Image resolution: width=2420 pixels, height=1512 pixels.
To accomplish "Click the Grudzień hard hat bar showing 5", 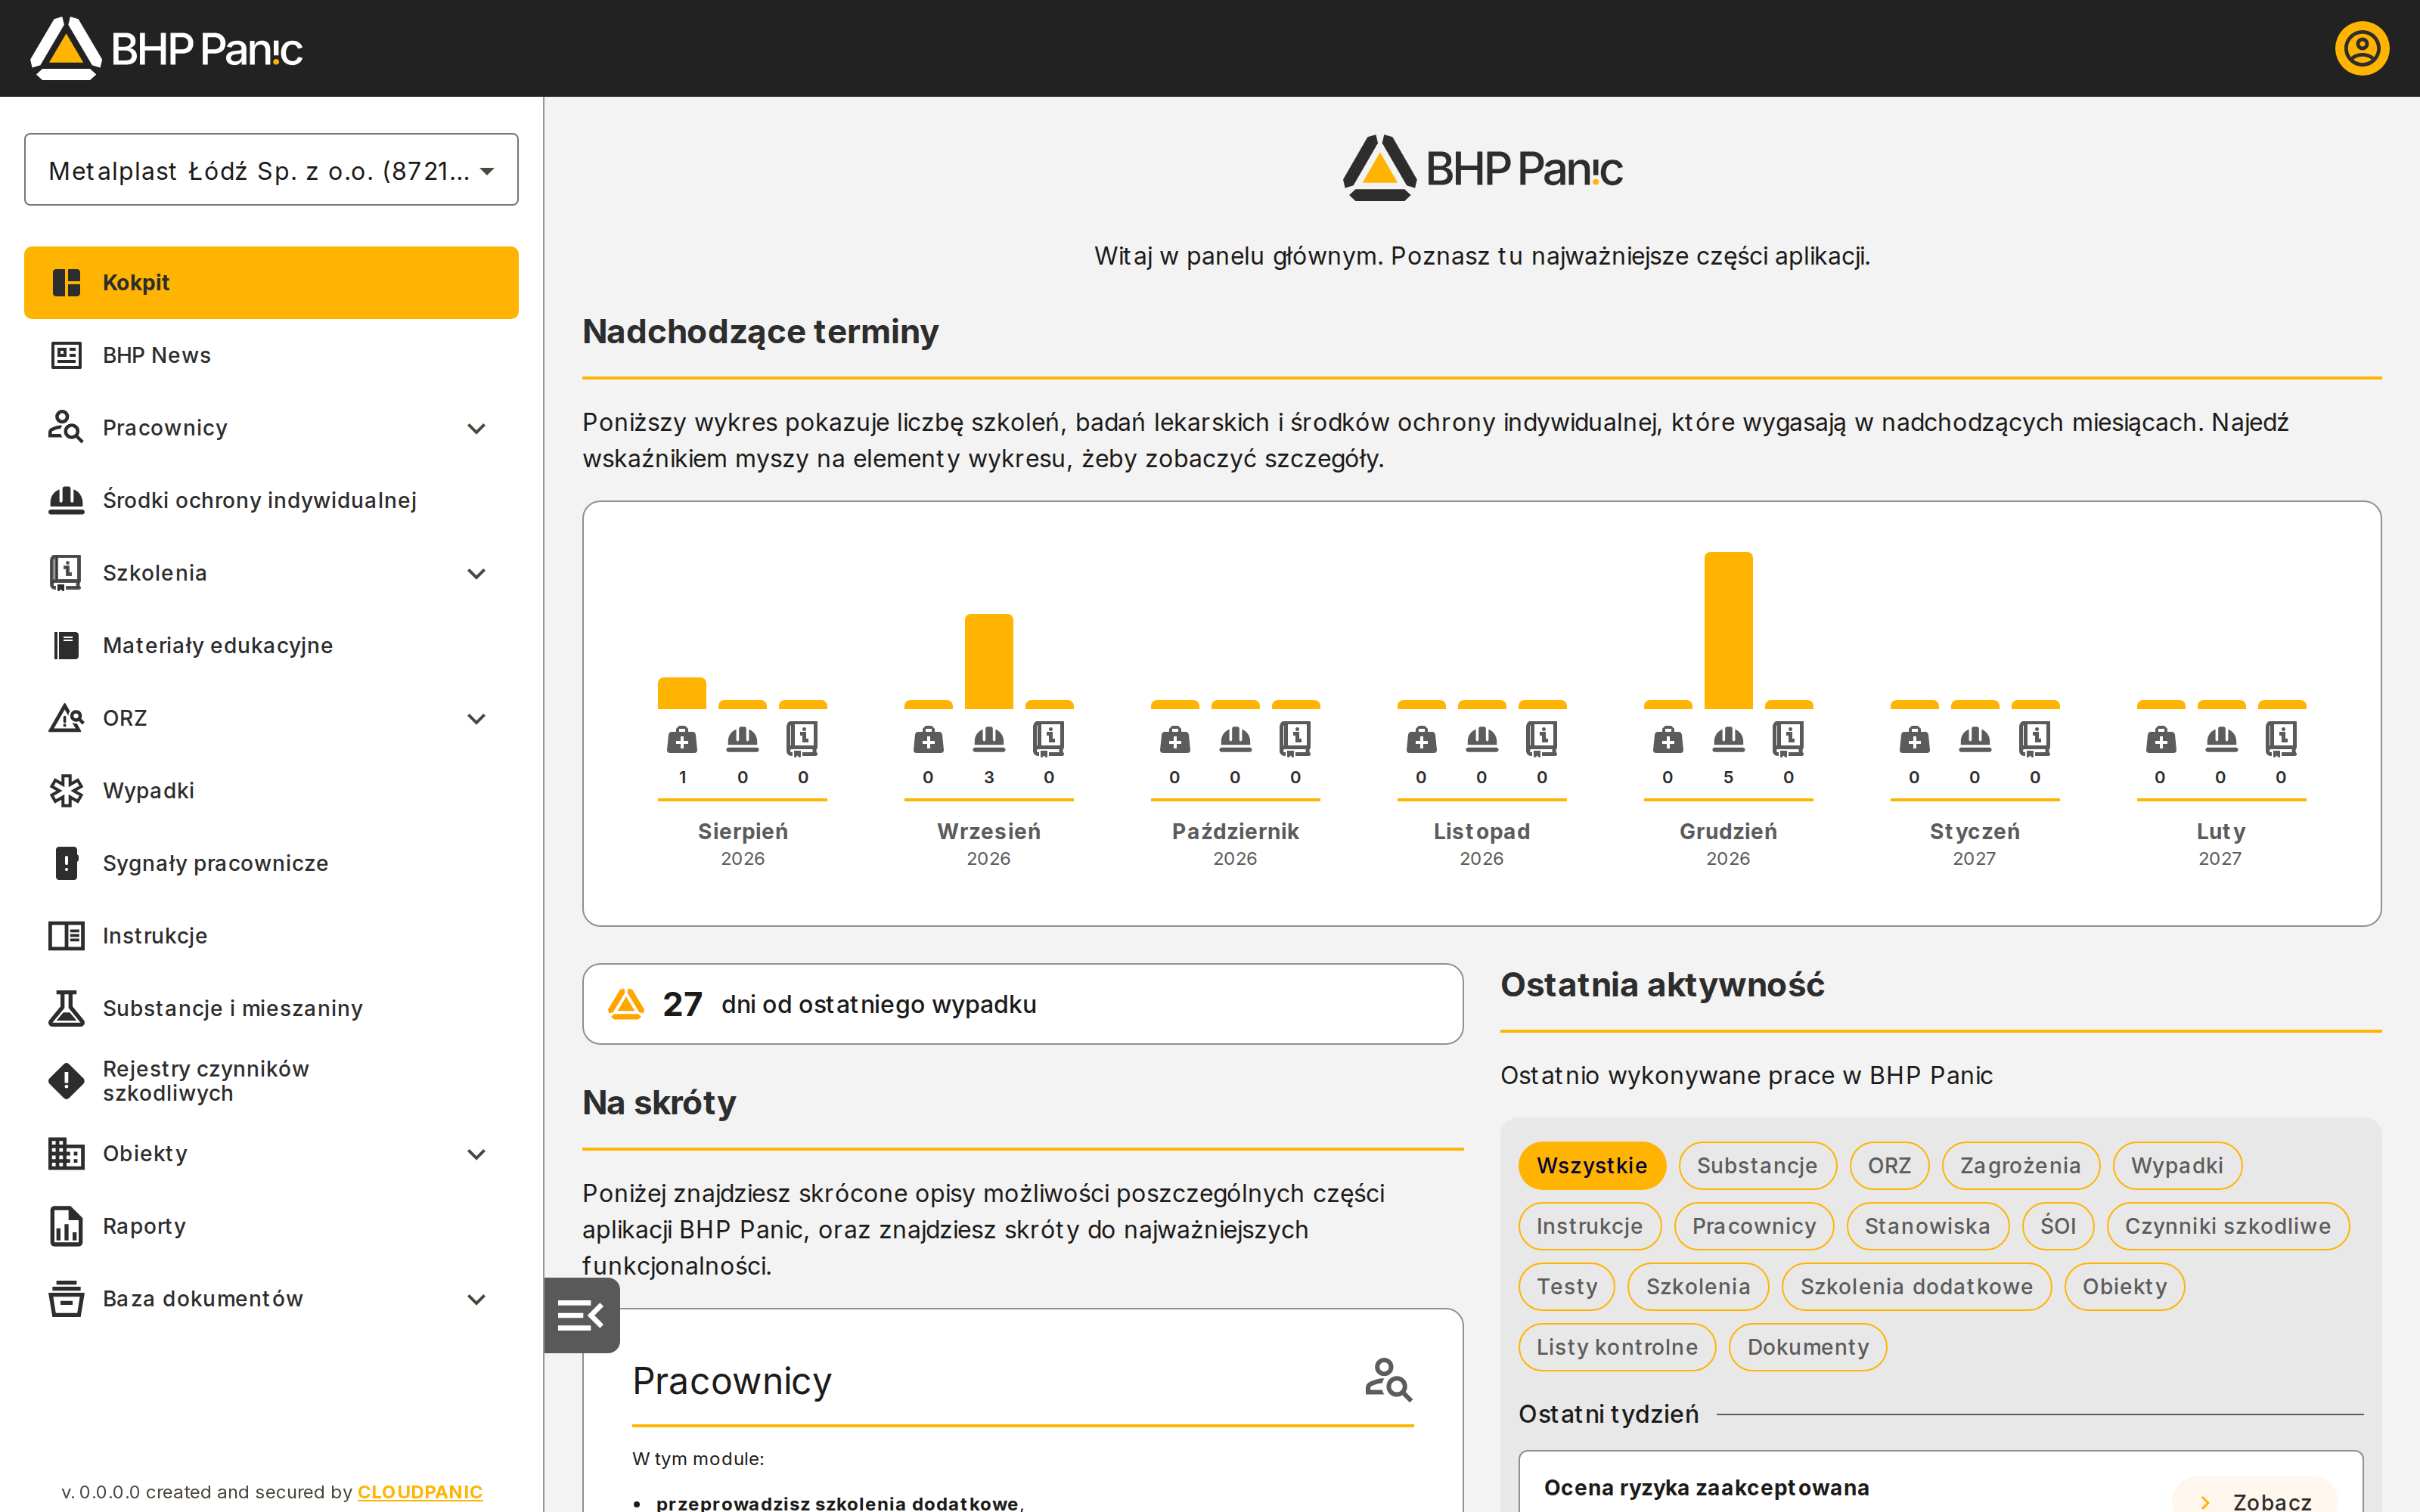I will (1728, 630).
